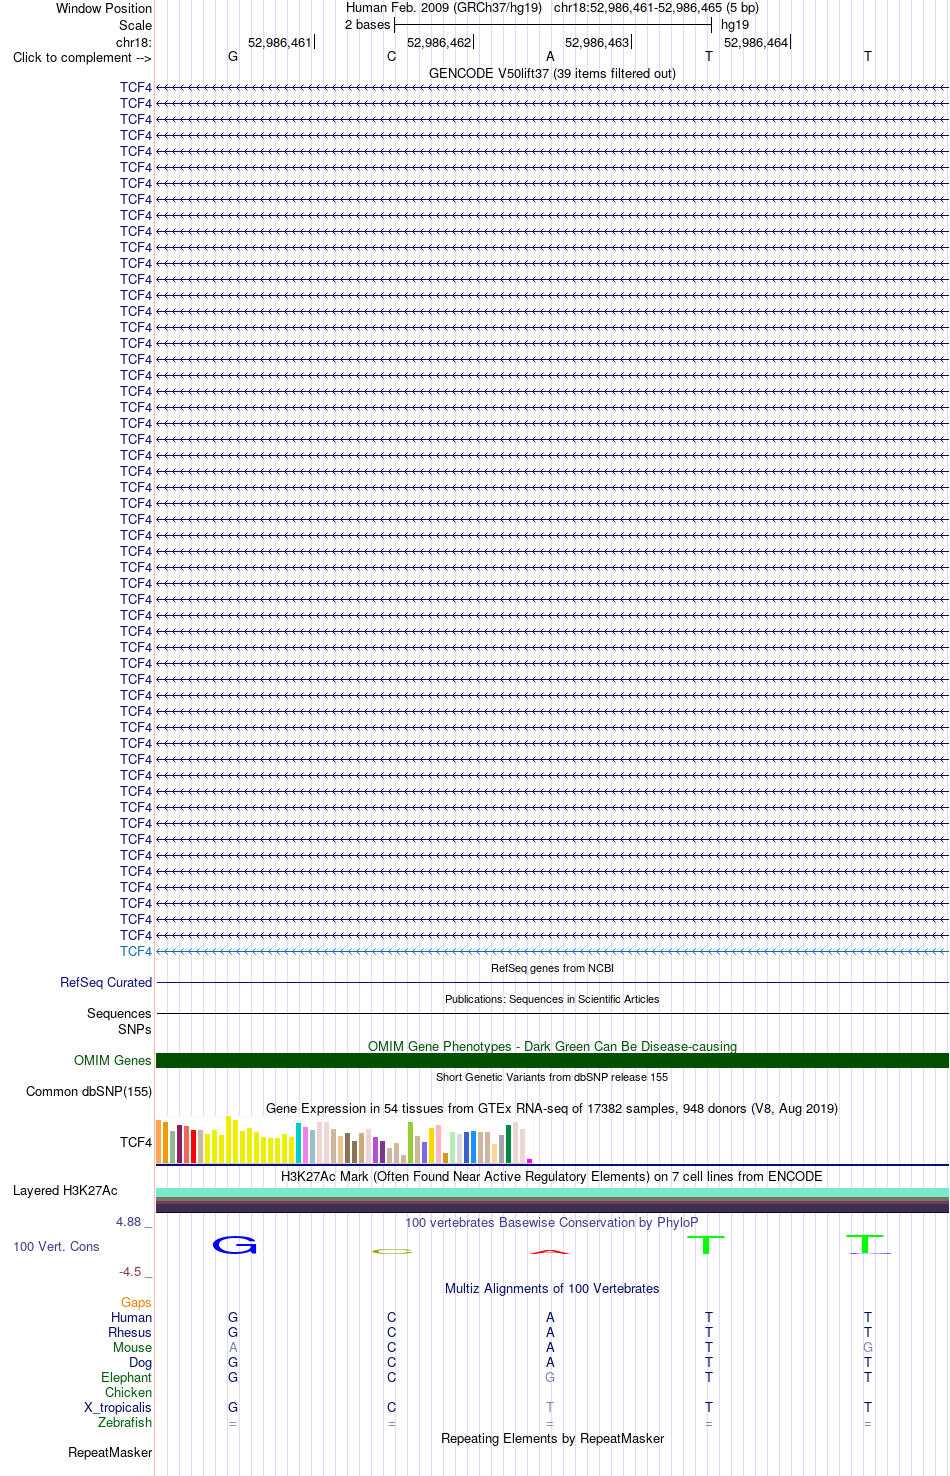The image size is (950, 1476).
Task: Click the Zebrafish species label
Action: point(125,1422)
